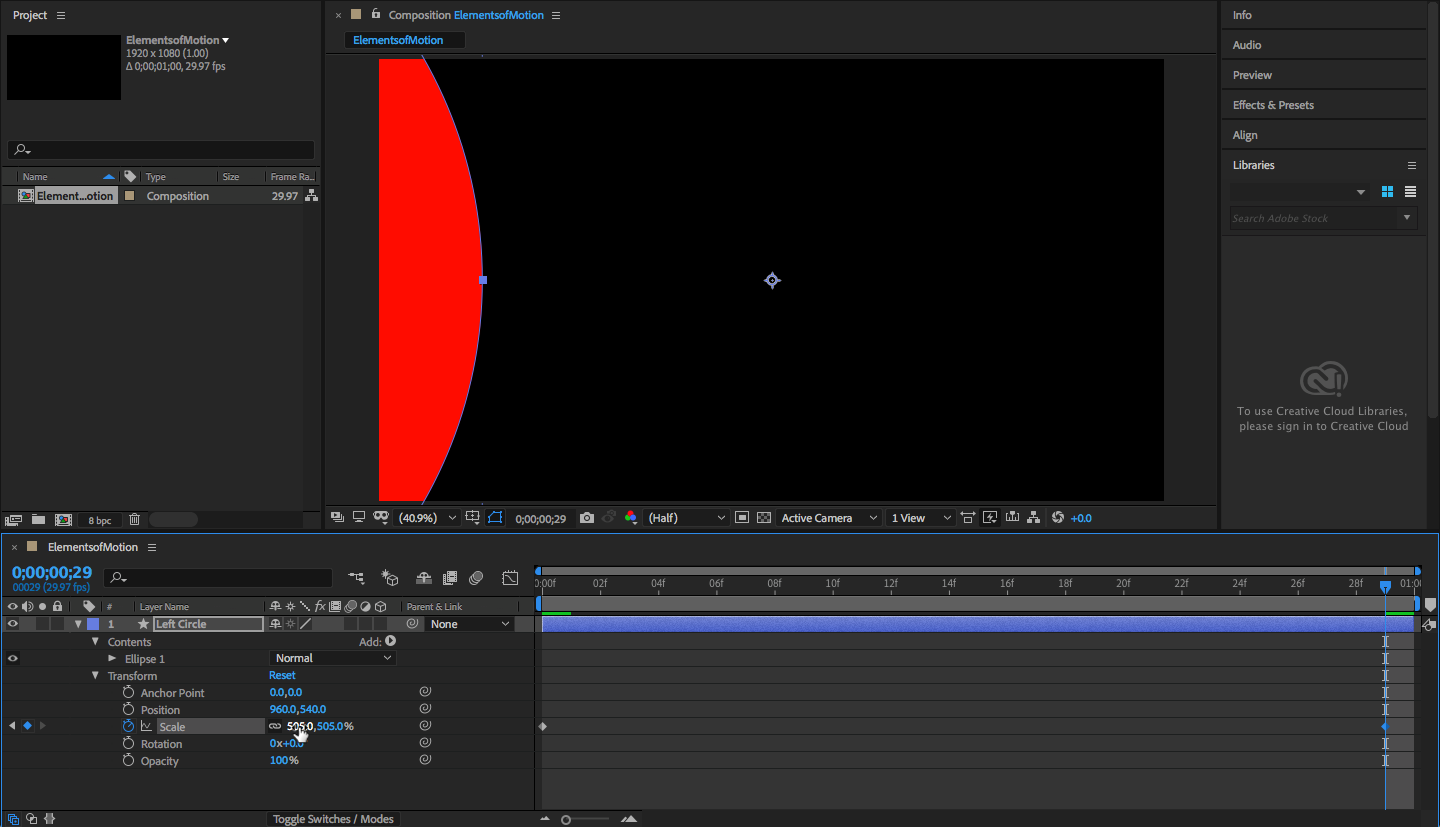Click the Left Circle layer color label swatch
This screenshot has width=1440, height=827.
click(x=93, y=624)
